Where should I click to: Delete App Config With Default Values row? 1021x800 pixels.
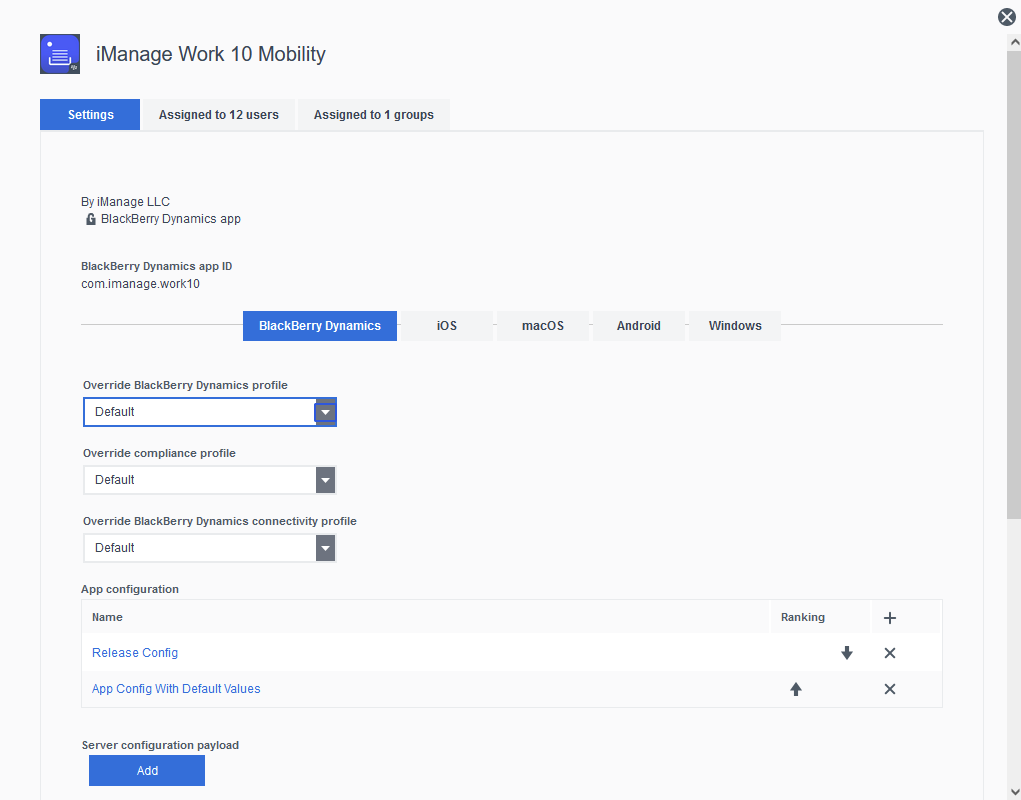pos(890,689)
